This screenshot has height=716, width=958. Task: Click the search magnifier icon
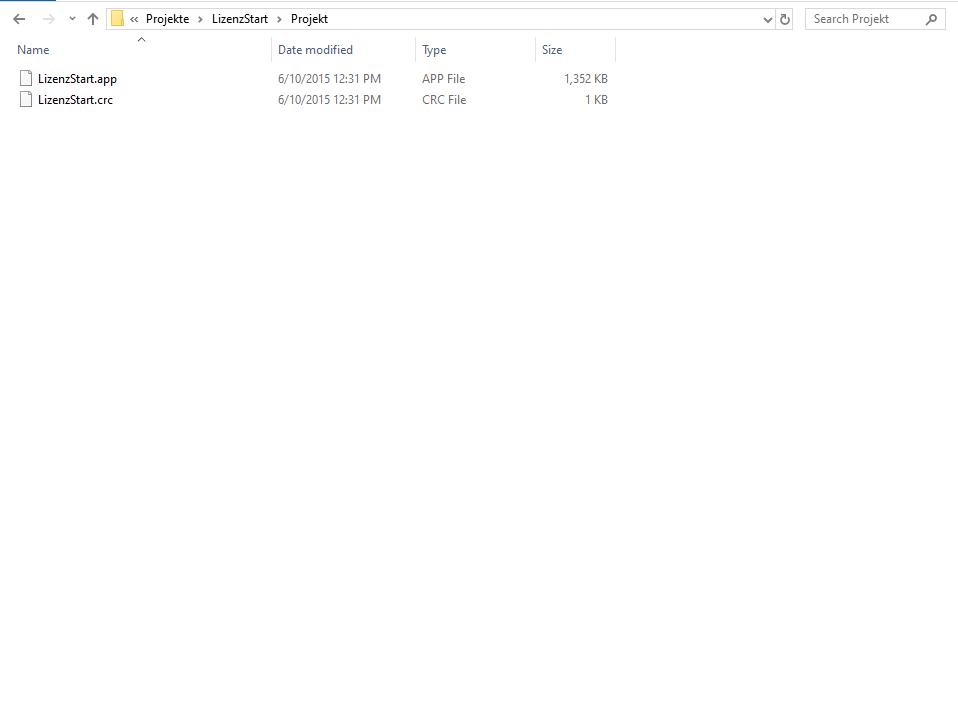click(931, 20)
